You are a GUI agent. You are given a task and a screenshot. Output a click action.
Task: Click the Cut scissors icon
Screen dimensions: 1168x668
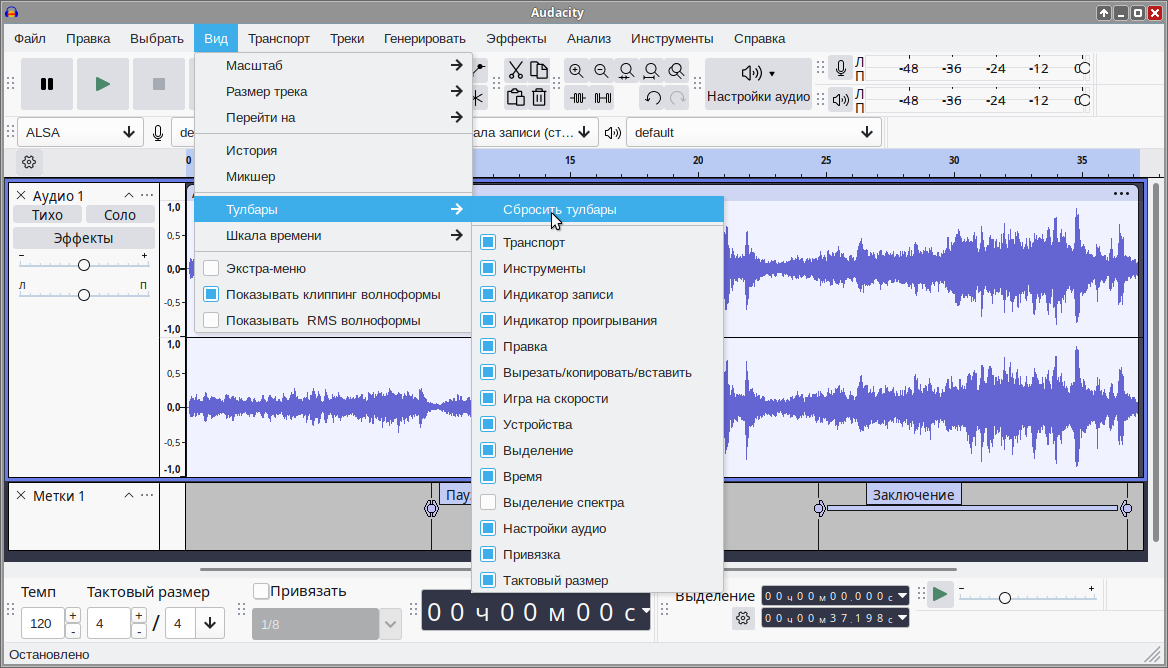point(515,70)
